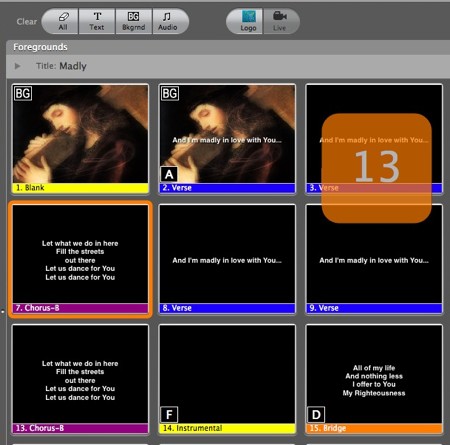The image size is (450, 445).
Task: Clear the Audio layer
Action: (x=171, y=21)
